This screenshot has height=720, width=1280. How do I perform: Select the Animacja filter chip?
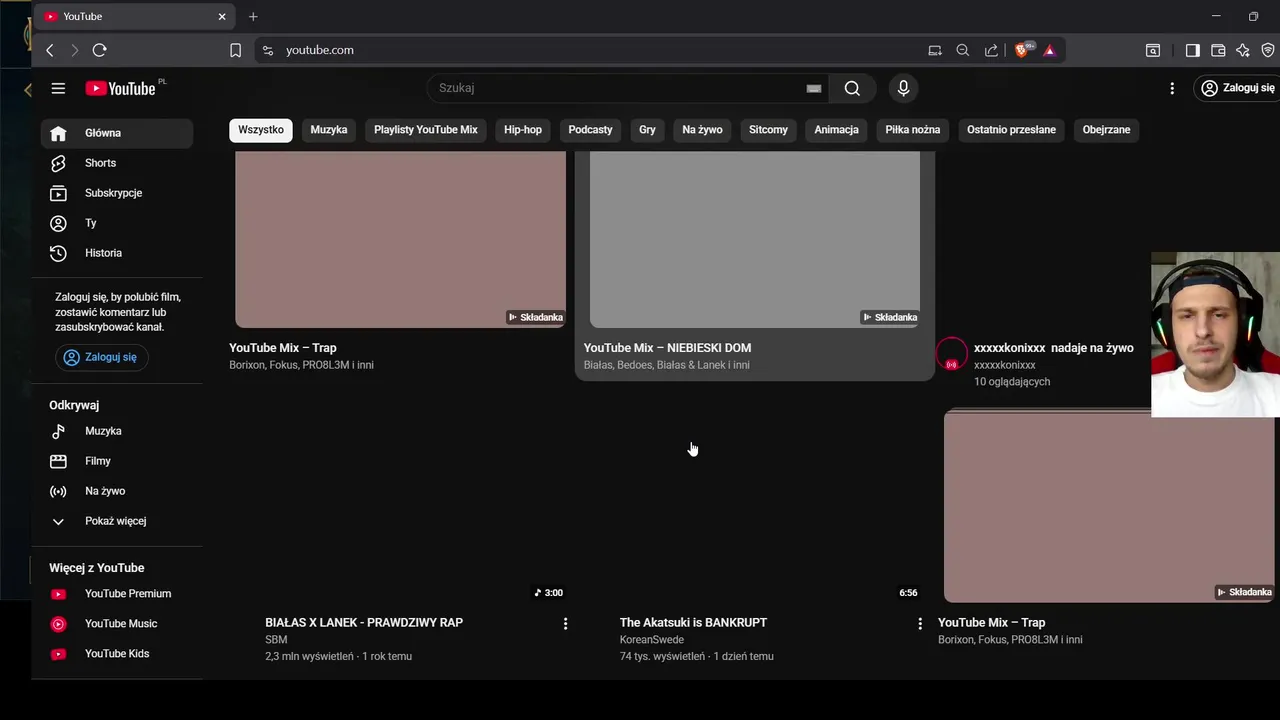[x=836, y=130]
